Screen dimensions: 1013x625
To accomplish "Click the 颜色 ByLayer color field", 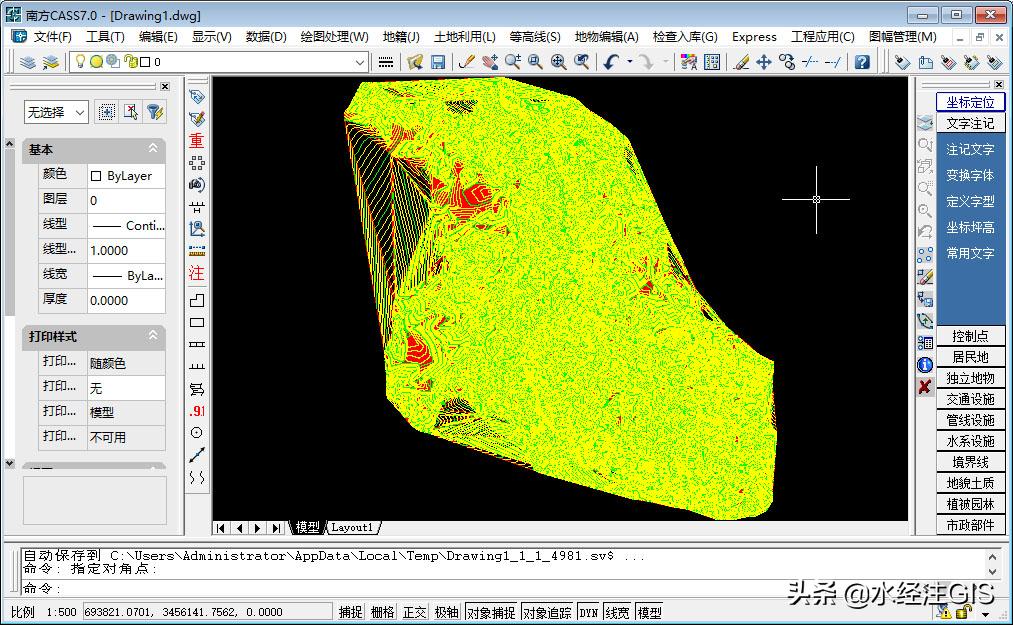I will click(126, 175).
